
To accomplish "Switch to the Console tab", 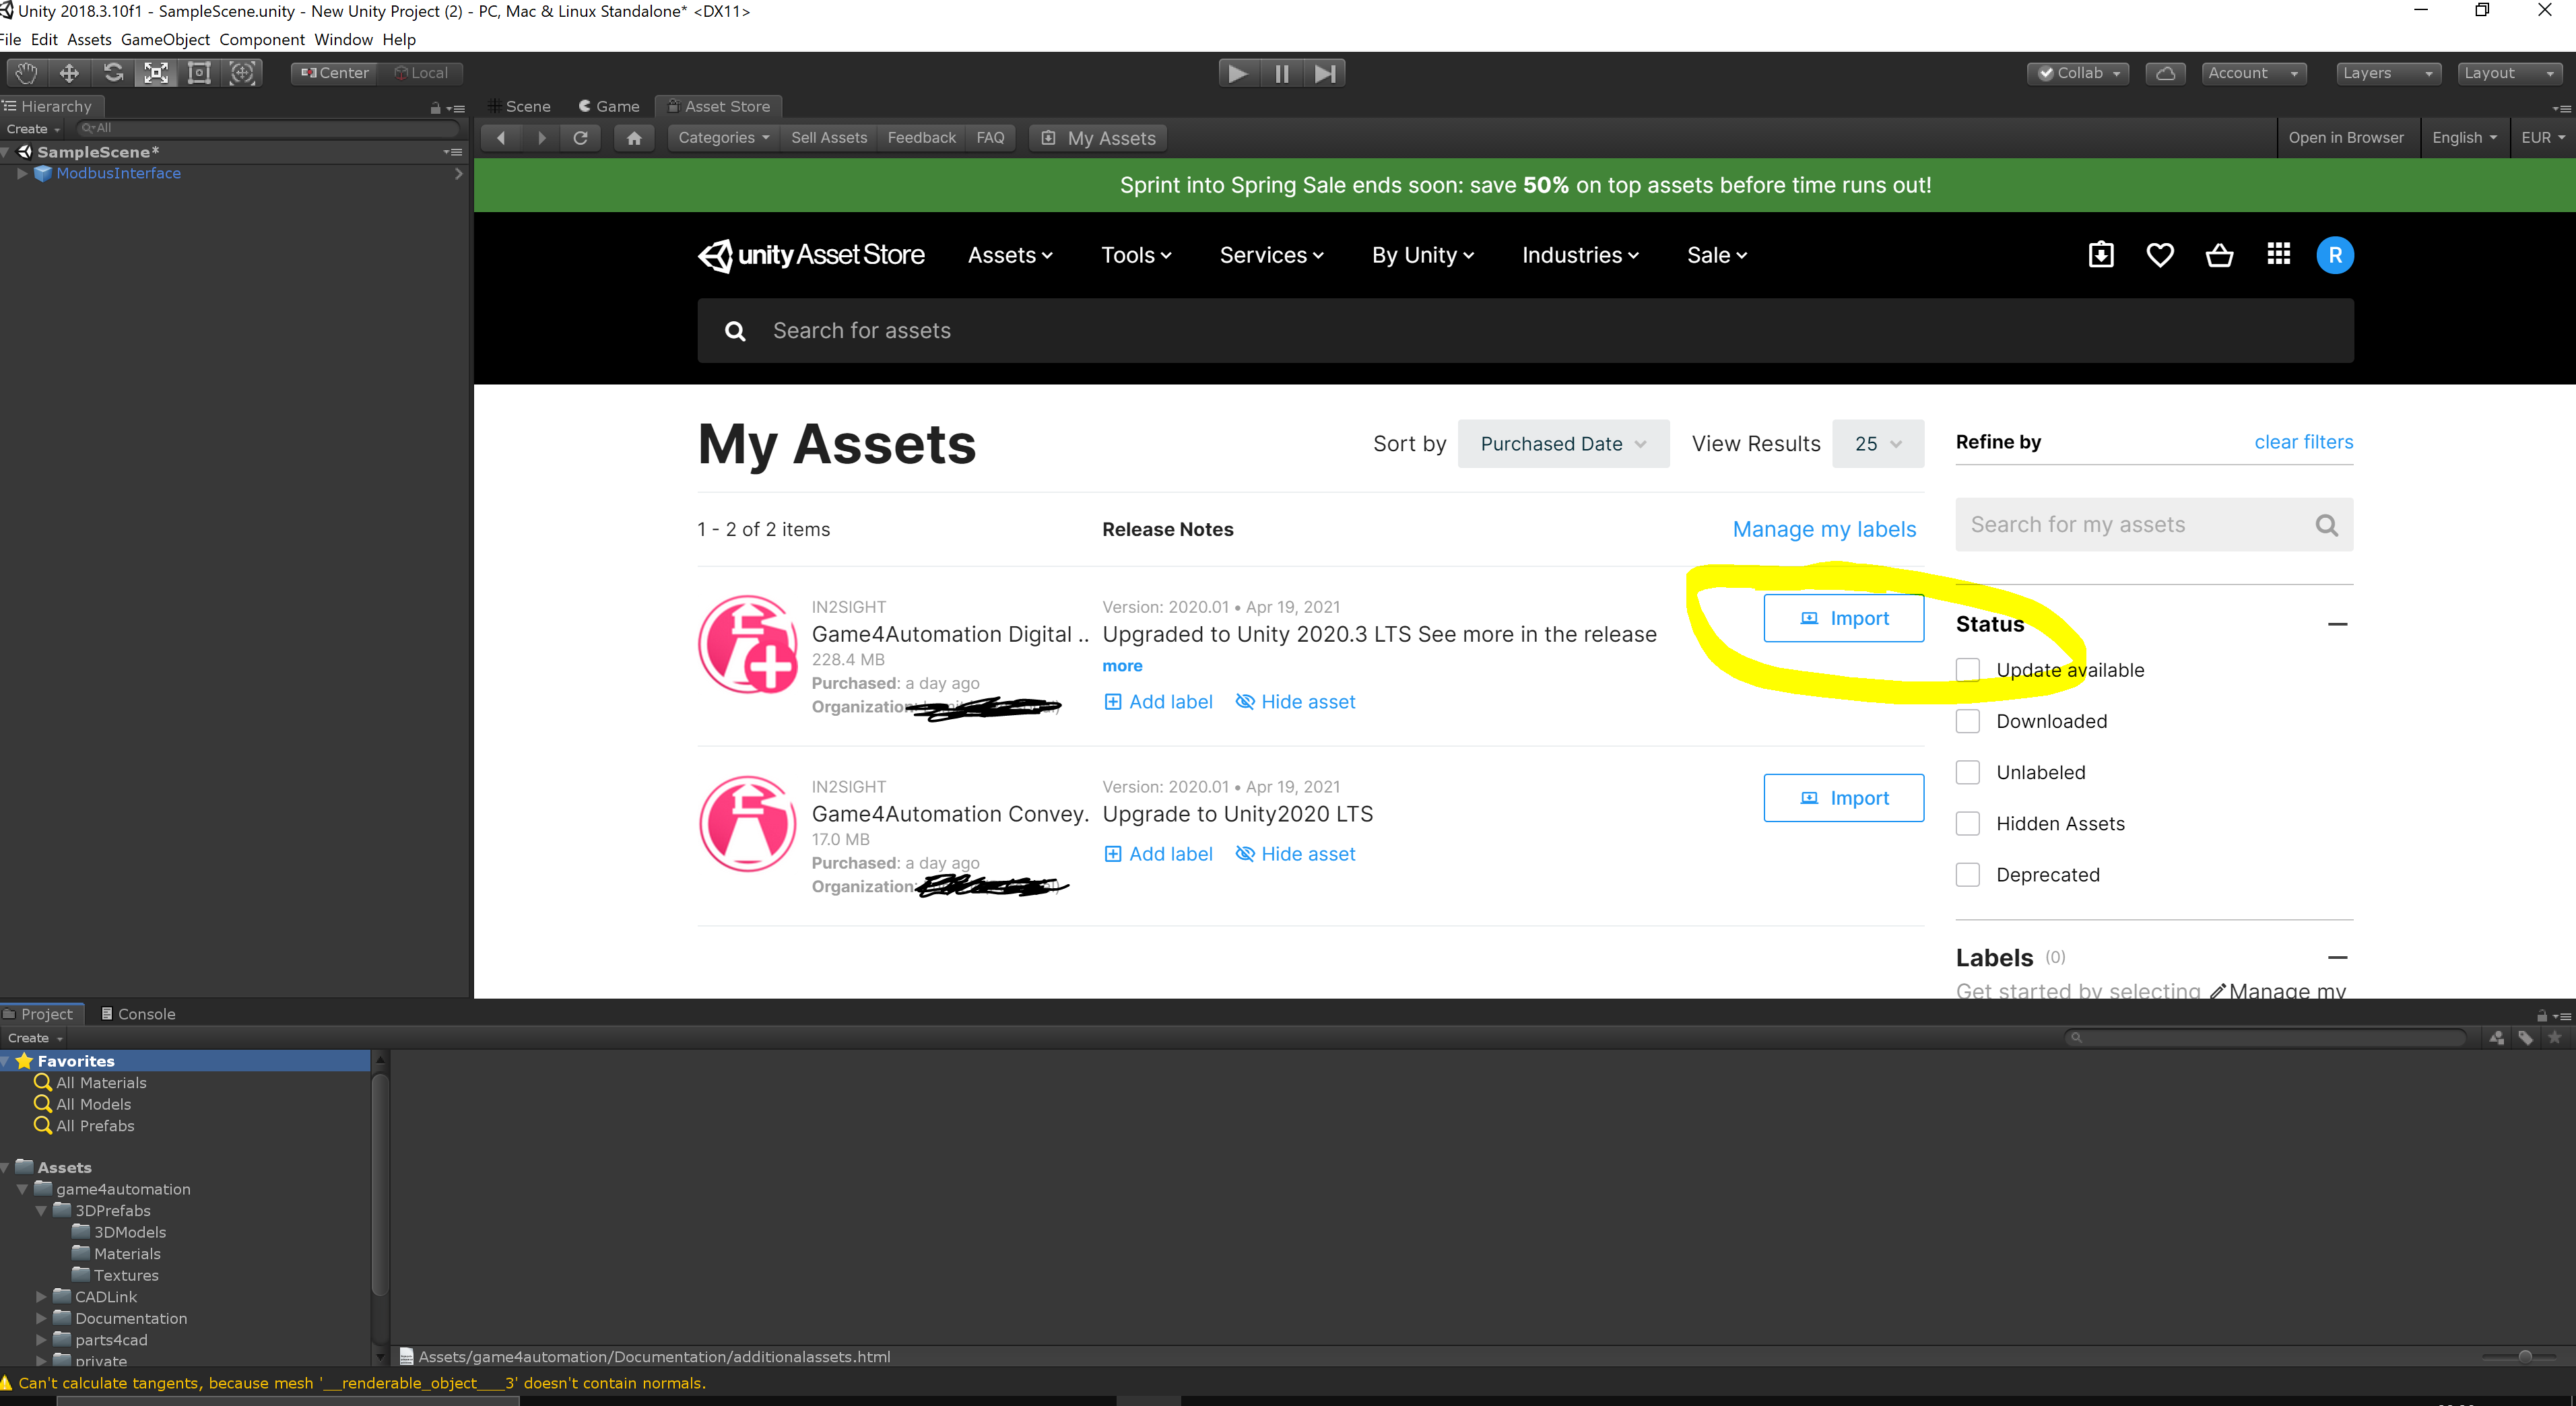I will 138,1014.
